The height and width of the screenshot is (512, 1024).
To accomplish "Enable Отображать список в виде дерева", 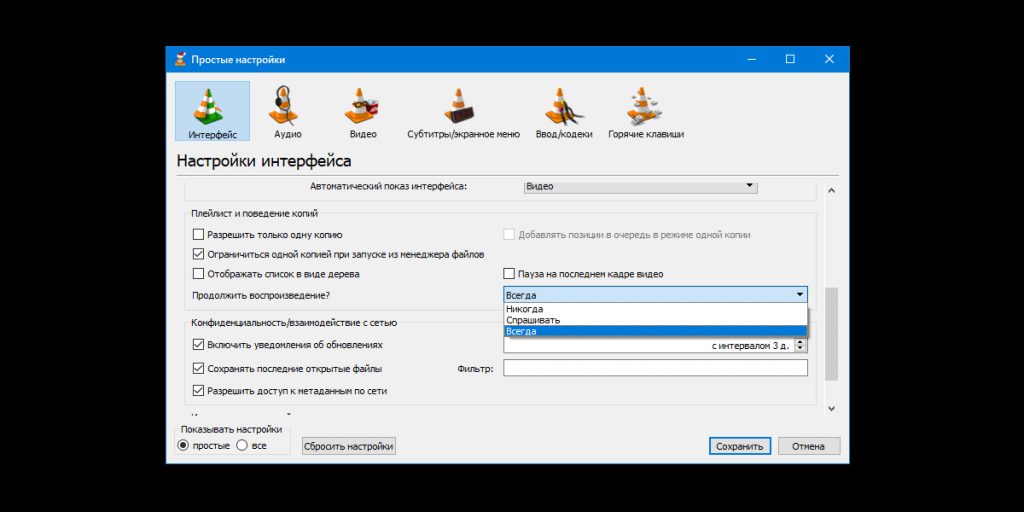I will pyautogui.click(x=199, y=274).
